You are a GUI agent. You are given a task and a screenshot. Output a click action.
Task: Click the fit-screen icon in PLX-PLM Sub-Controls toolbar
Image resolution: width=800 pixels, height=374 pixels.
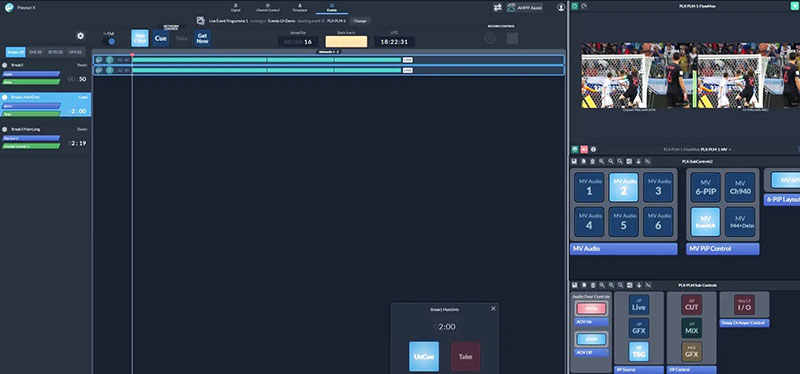click(629, 285)
